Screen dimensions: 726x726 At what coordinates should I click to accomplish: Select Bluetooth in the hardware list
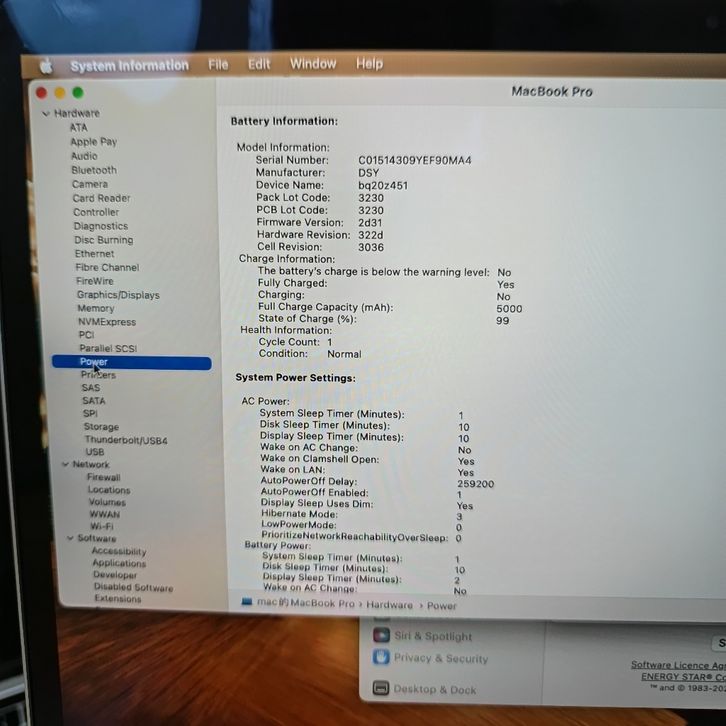coord(94,170)
